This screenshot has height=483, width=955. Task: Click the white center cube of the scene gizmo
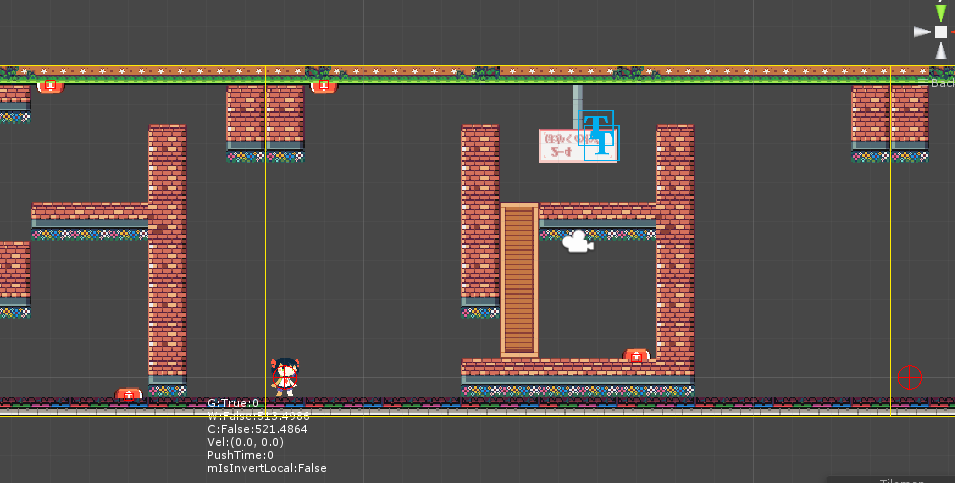tap(941, 32)
